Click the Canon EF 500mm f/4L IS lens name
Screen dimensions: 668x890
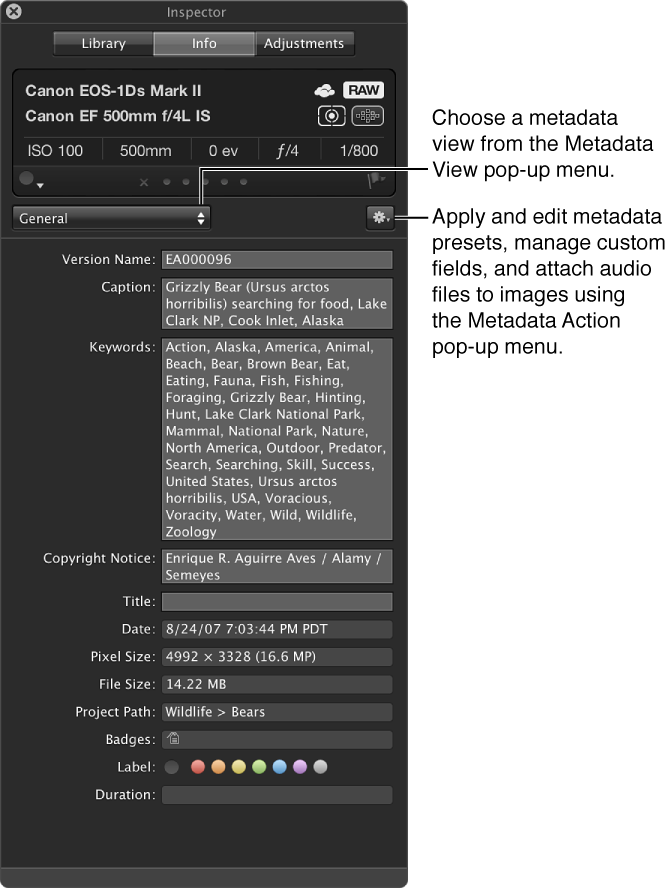pos(117,116)
